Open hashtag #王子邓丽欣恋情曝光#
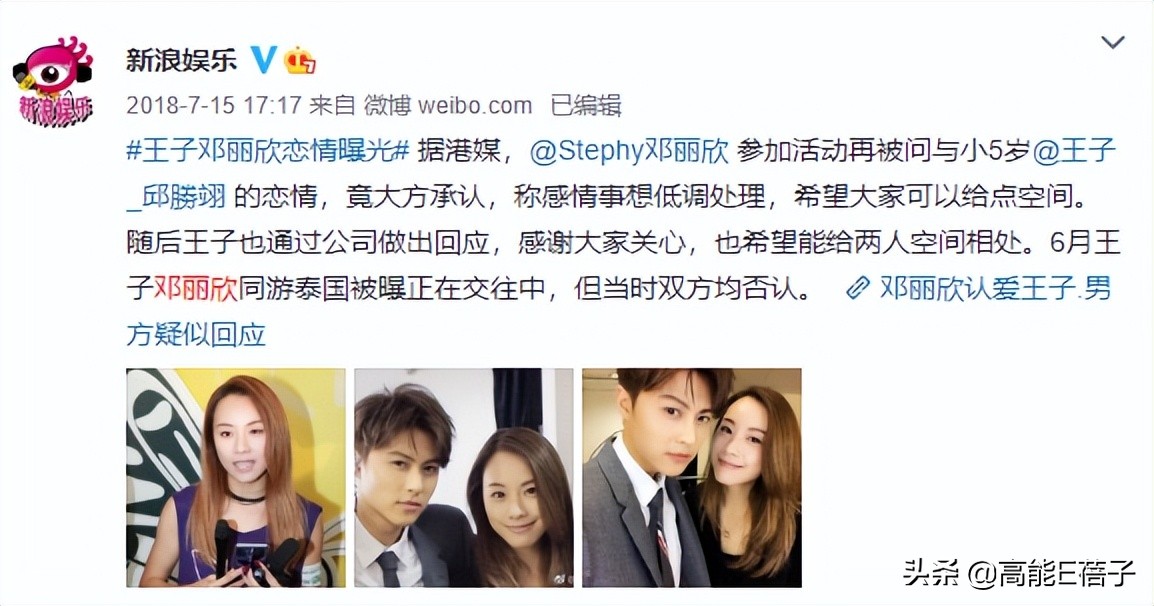Screen dimensions: 1154x606 (x=268, y=151)
